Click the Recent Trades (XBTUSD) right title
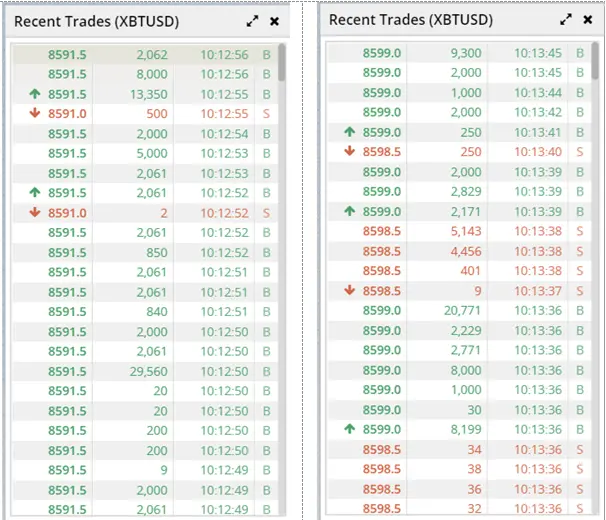 tap(411, 20)
